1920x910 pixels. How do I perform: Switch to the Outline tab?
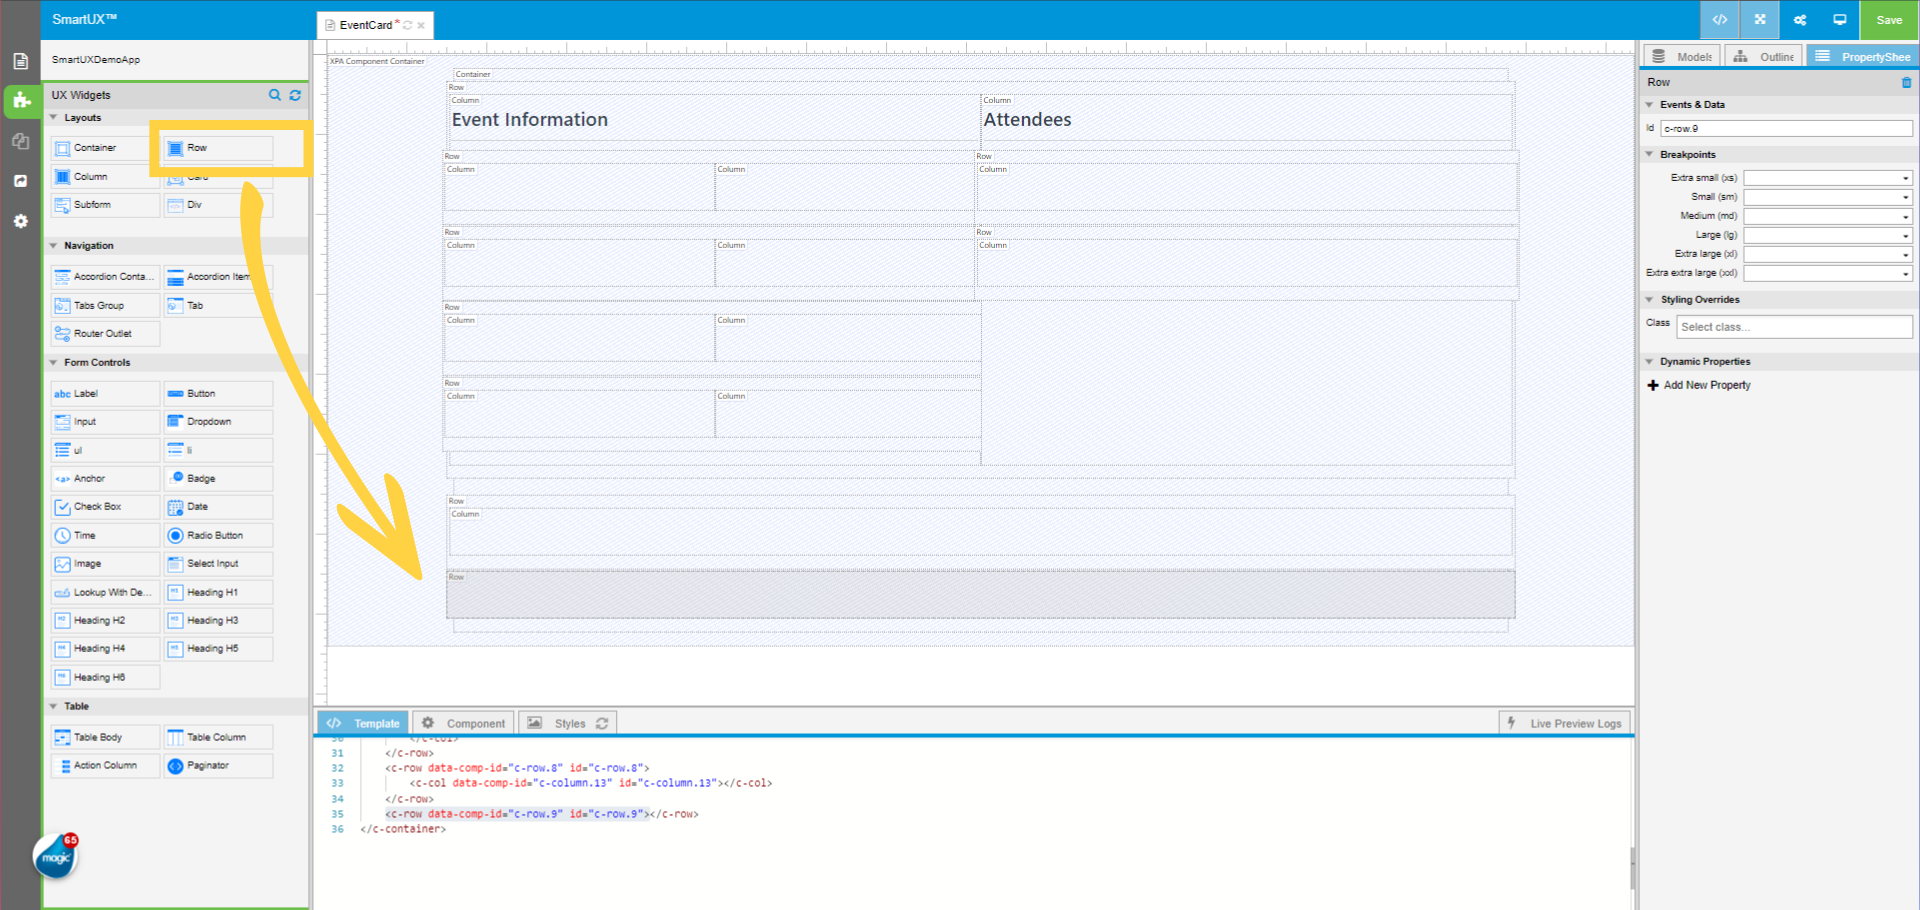1764,57
